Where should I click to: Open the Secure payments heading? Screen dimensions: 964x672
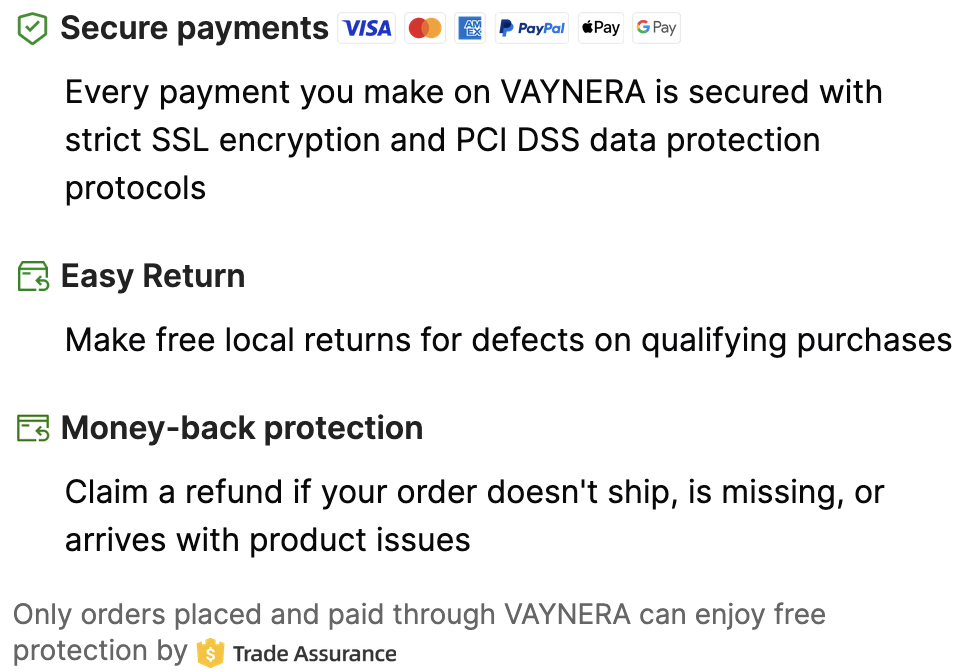(194, 29)
